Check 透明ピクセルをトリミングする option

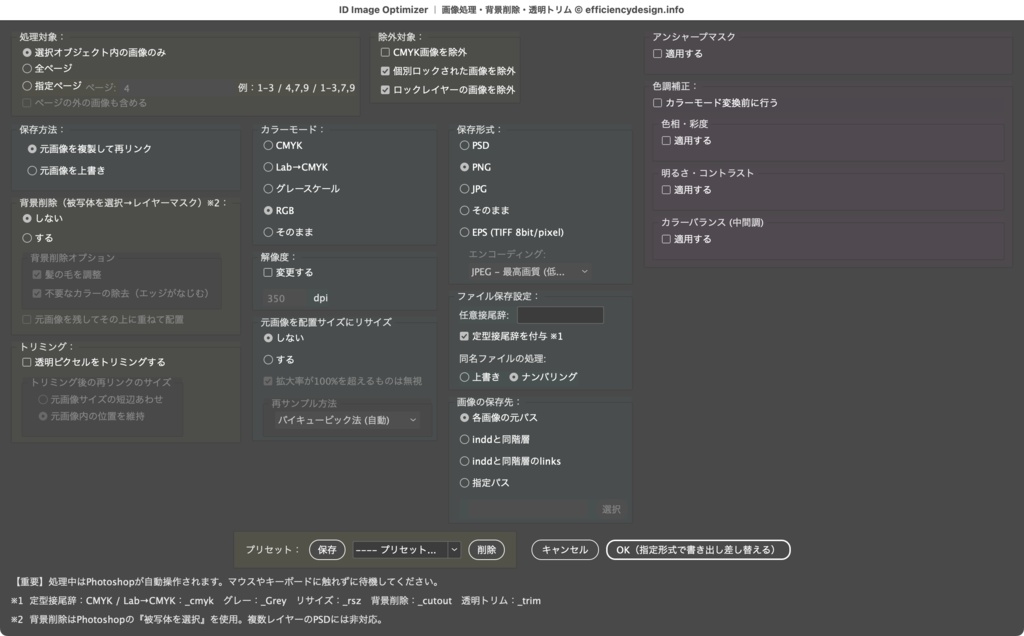tap(94, 362)
